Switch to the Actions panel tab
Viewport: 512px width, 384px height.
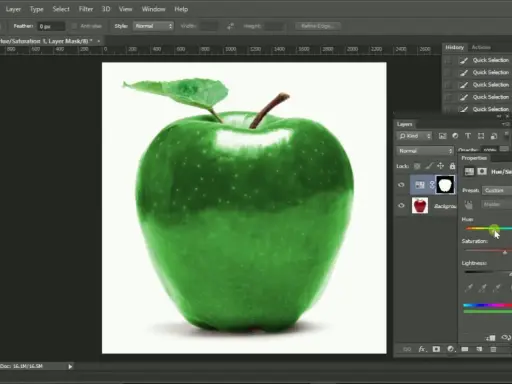tap(481, 47)
